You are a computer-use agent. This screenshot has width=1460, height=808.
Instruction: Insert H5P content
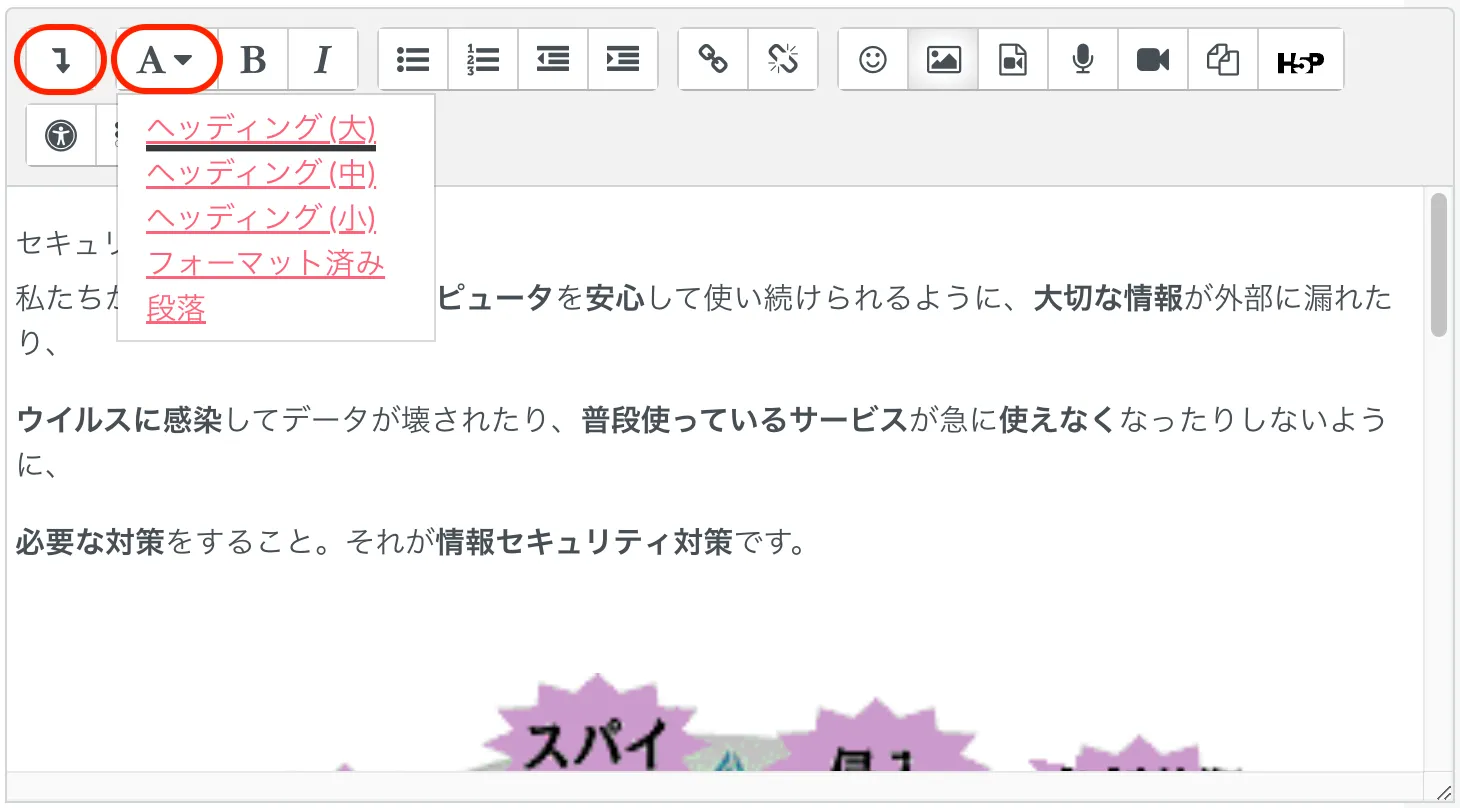1300,62
